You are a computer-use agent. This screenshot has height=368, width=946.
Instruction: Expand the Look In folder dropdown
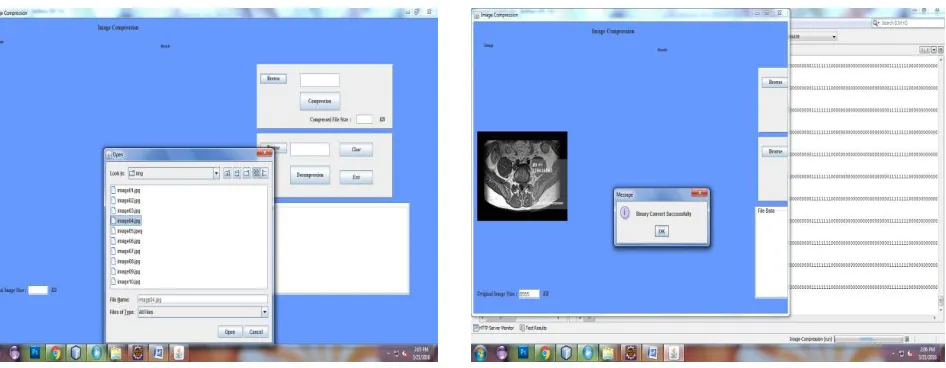pyautogui.click(x=216, y=173)
